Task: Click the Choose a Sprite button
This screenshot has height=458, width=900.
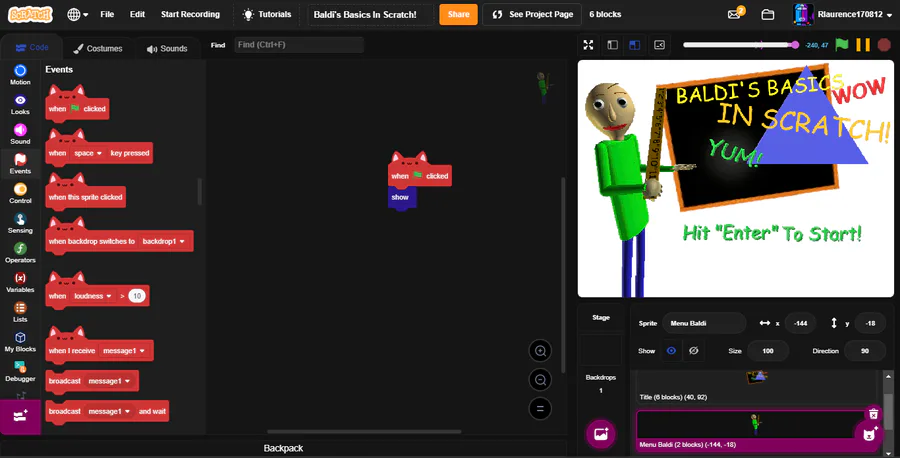Action: tap(870, 434)
